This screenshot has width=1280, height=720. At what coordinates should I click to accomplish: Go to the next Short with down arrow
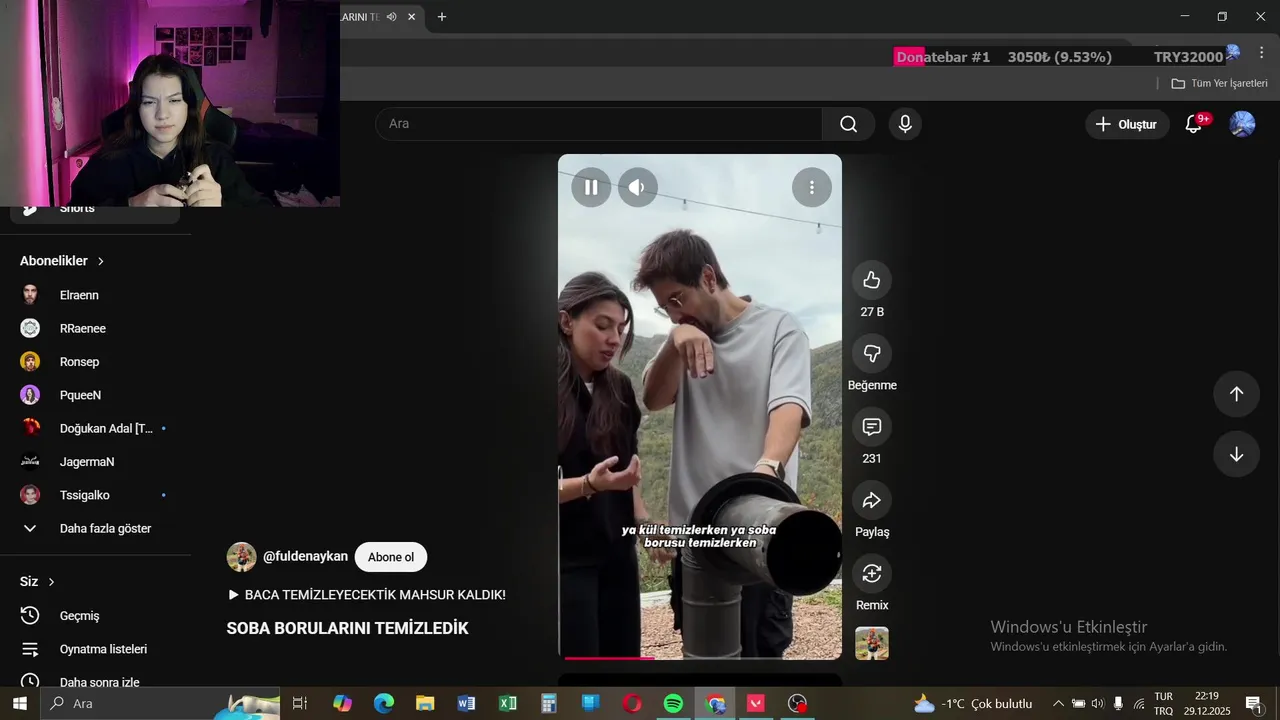1236,454
